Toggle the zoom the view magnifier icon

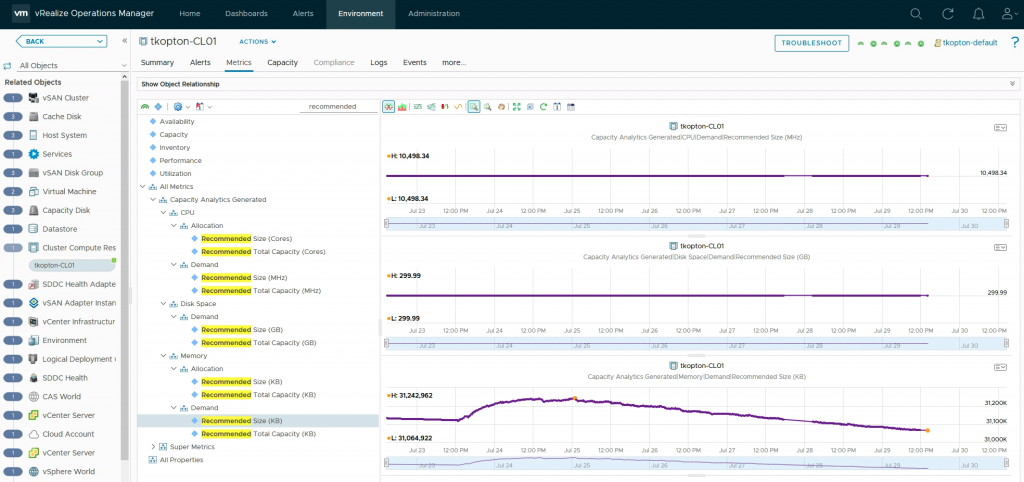coord(474,106)
